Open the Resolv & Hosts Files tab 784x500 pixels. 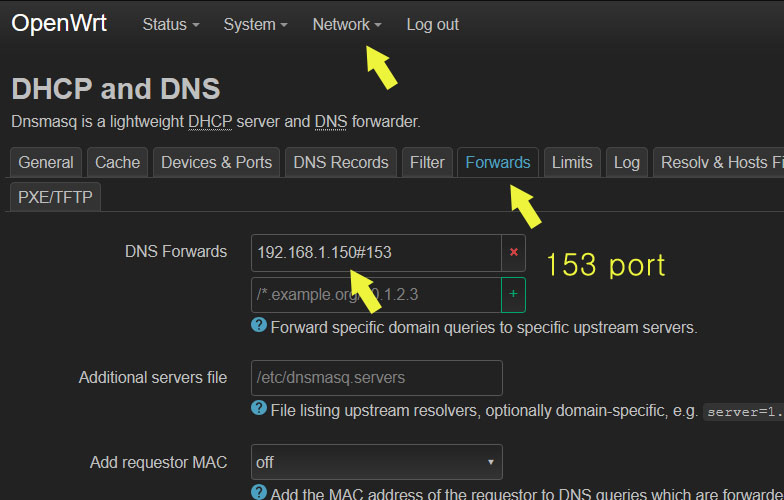tap(718, 162)
